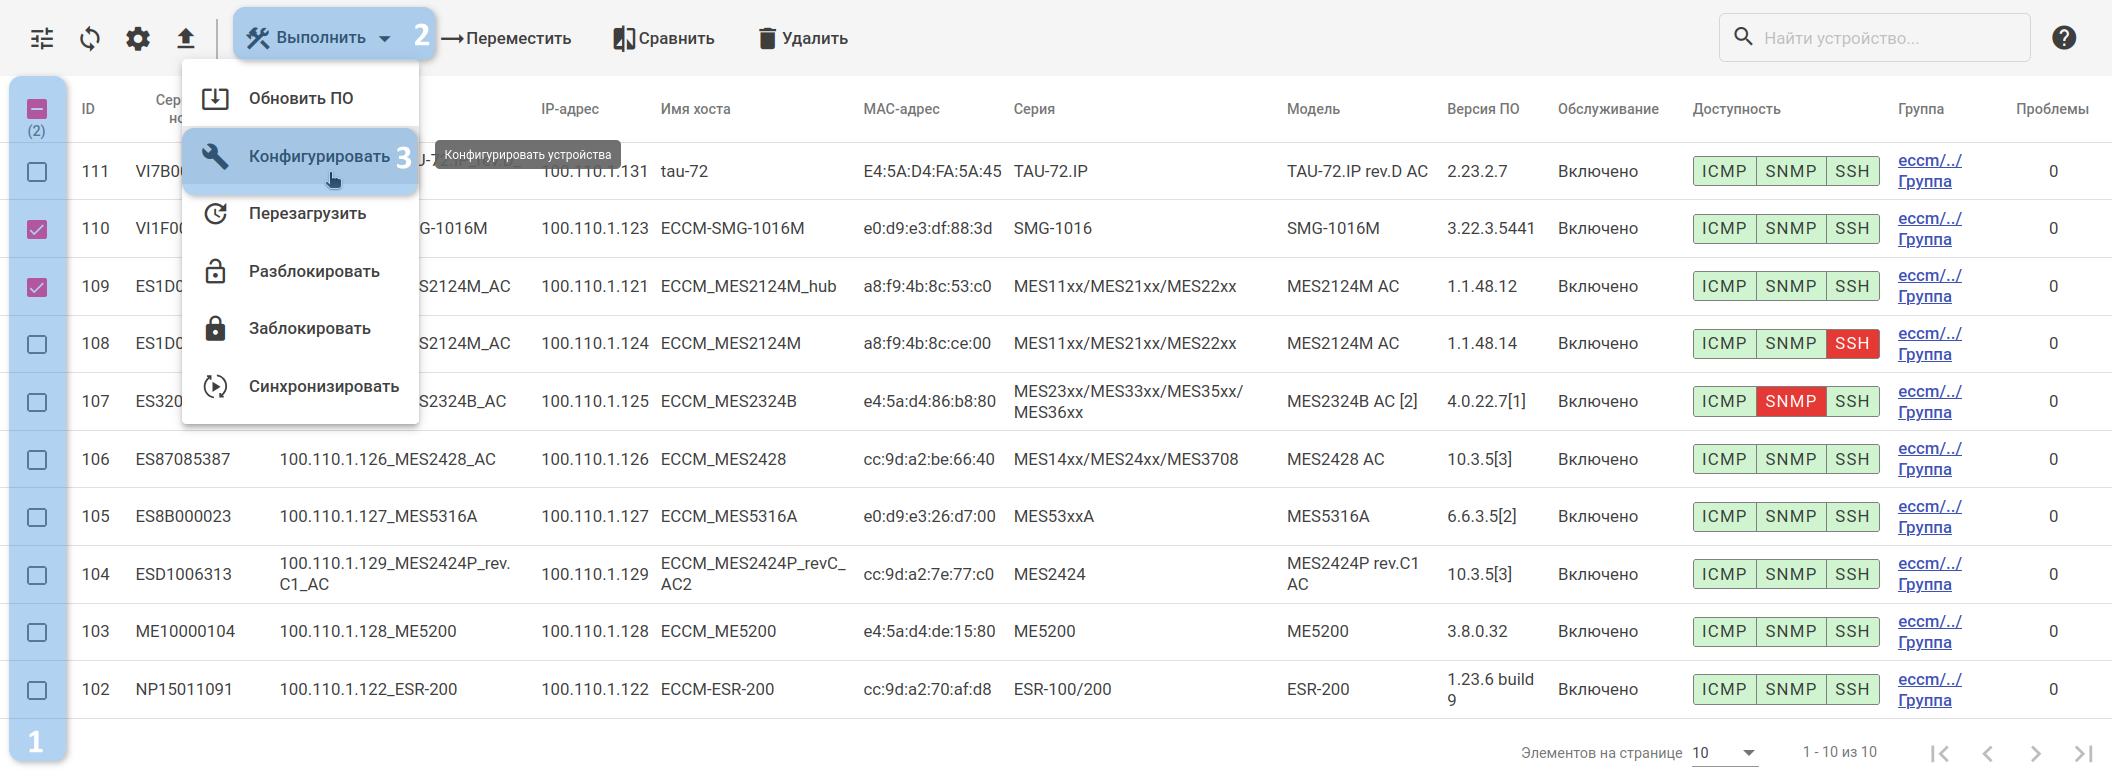Select Синхронизировать menu entry

323,387
